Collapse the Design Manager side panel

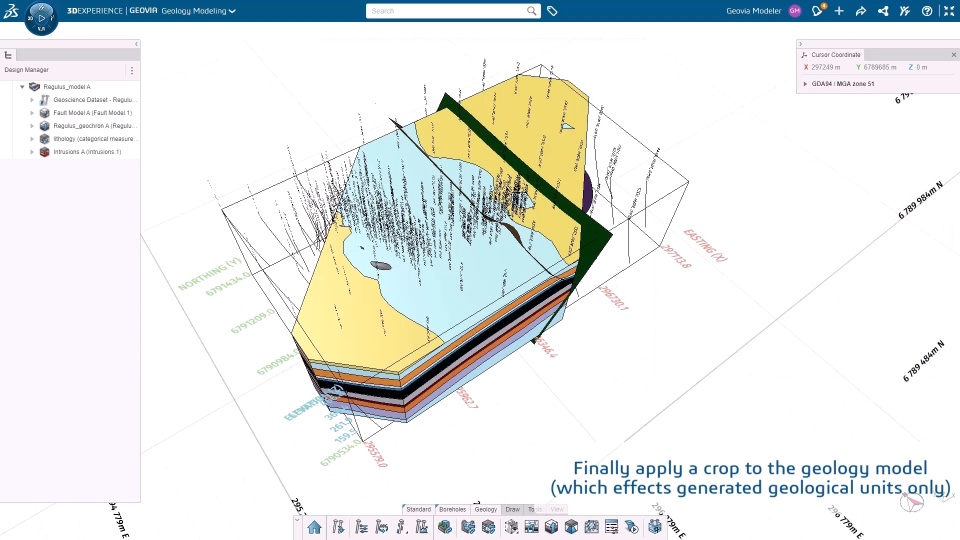pos(136,43)
